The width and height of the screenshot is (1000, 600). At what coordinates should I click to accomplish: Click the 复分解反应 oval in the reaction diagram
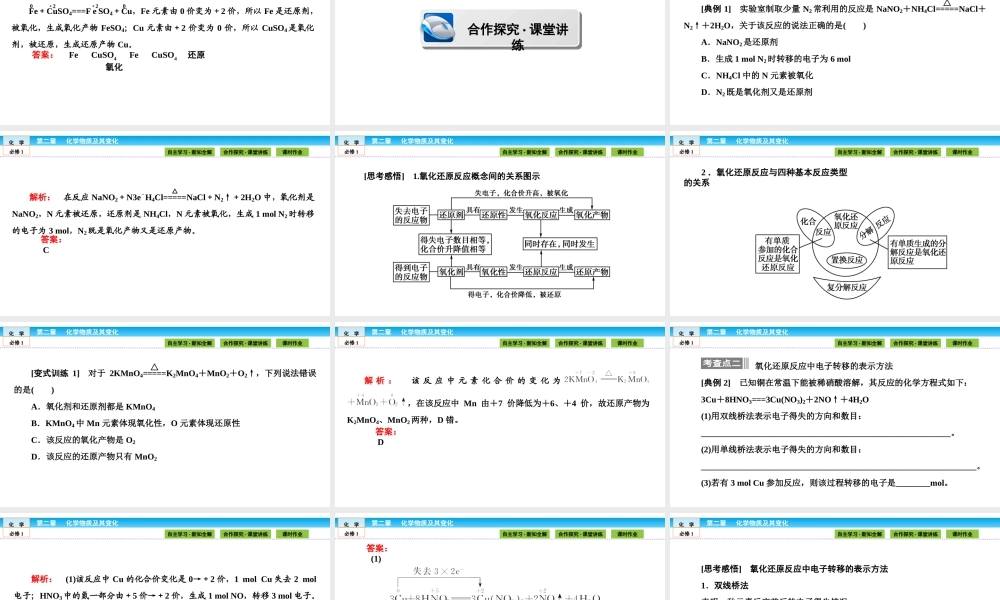(847, 287)
